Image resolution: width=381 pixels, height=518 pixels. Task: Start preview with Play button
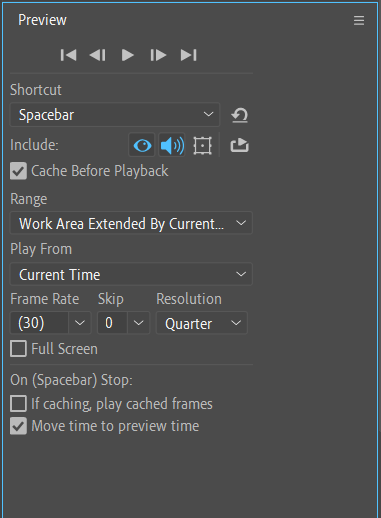click(x=127, y=55)
